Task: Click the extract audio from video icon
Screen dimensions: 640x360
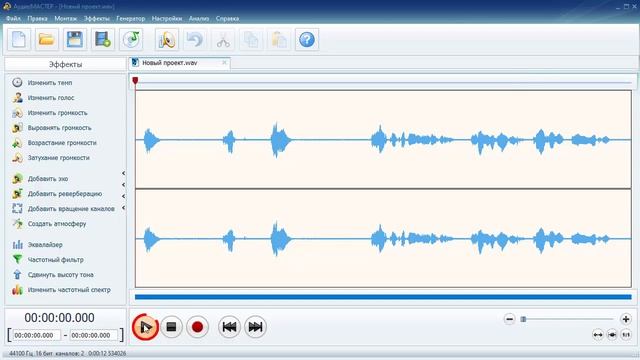Action: pyautogui.click(x=103, y=40)
